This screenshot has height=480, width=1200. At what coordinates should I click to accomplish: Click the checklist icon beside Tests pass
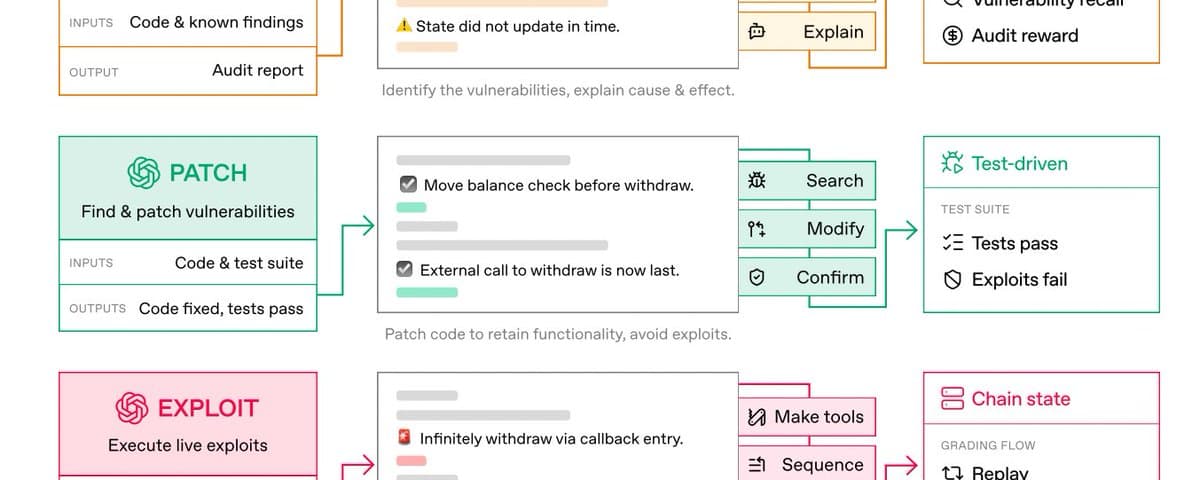(954, 243)
